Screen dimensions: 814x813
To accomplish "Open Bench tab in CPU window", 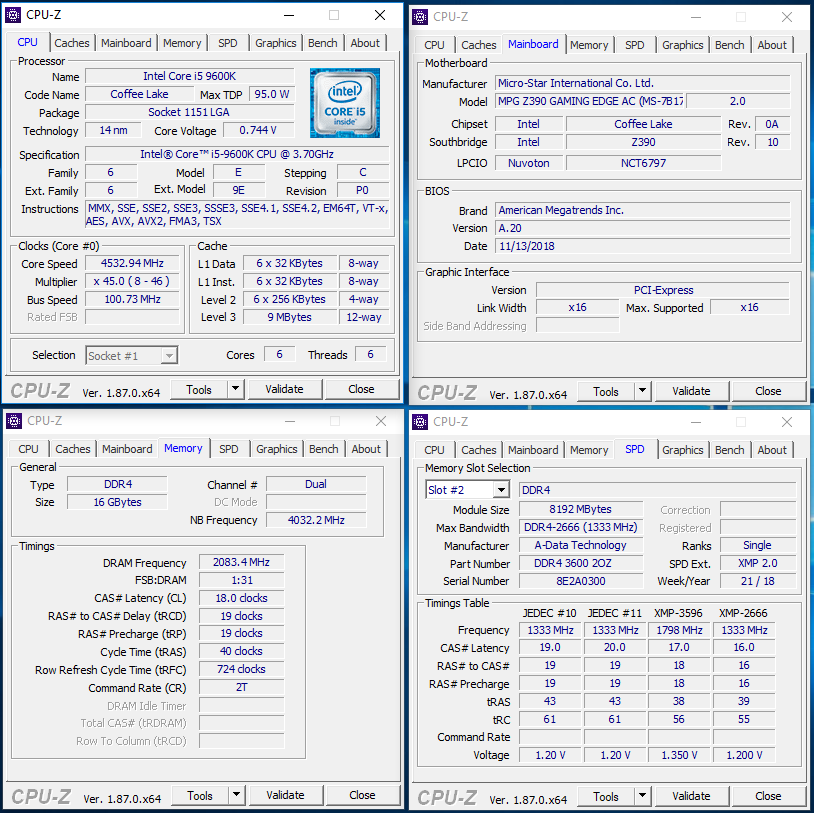I will (322, 43).
